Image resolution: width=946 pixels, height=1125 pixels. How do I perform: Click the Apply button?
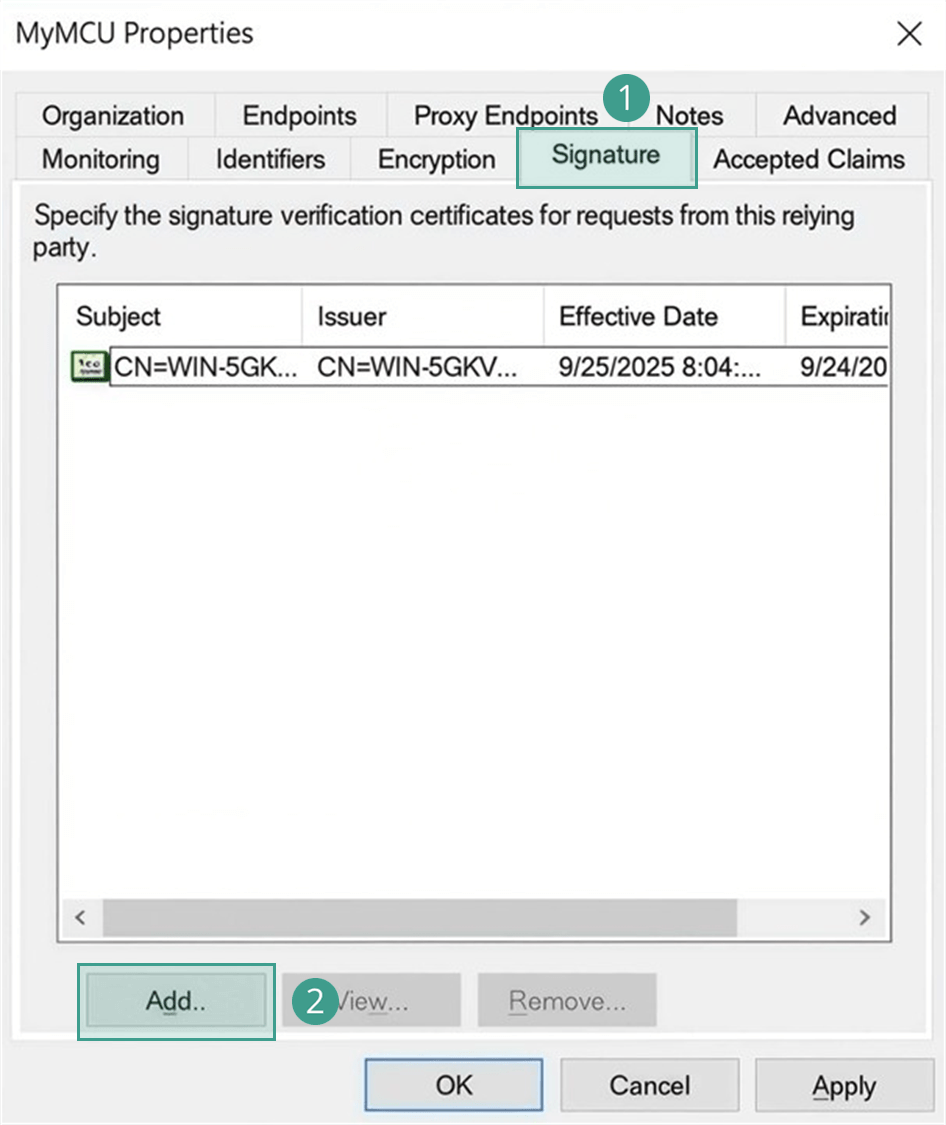point(844,1085)
